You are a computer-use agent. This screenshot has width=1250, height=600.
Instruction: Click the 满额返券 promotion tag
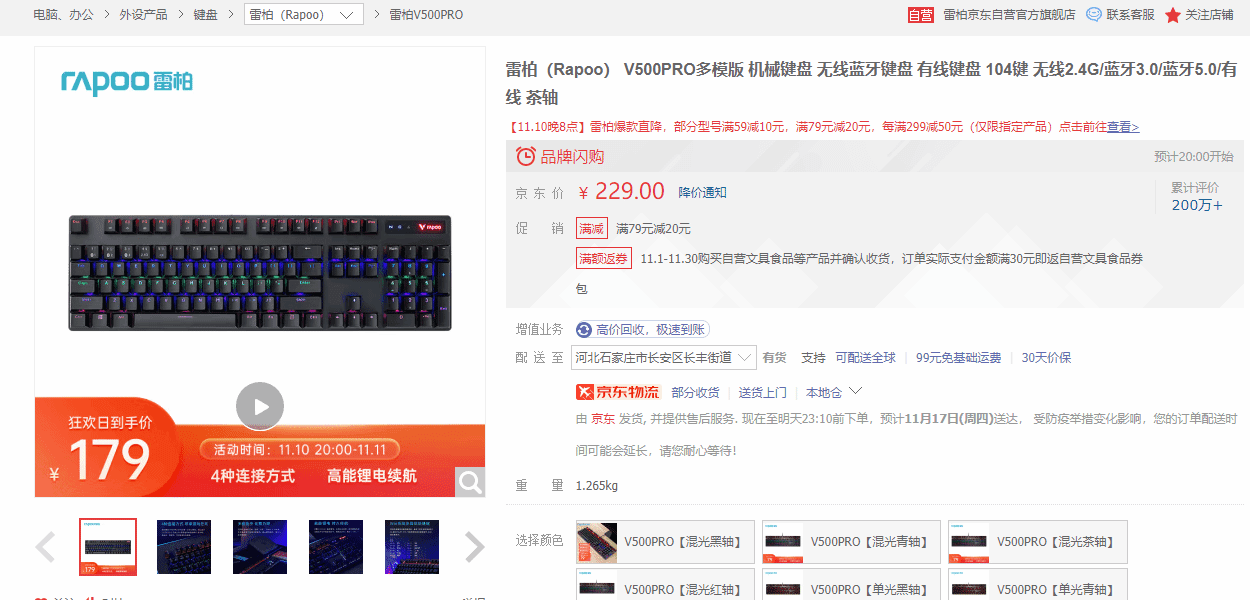coord(604,258)
